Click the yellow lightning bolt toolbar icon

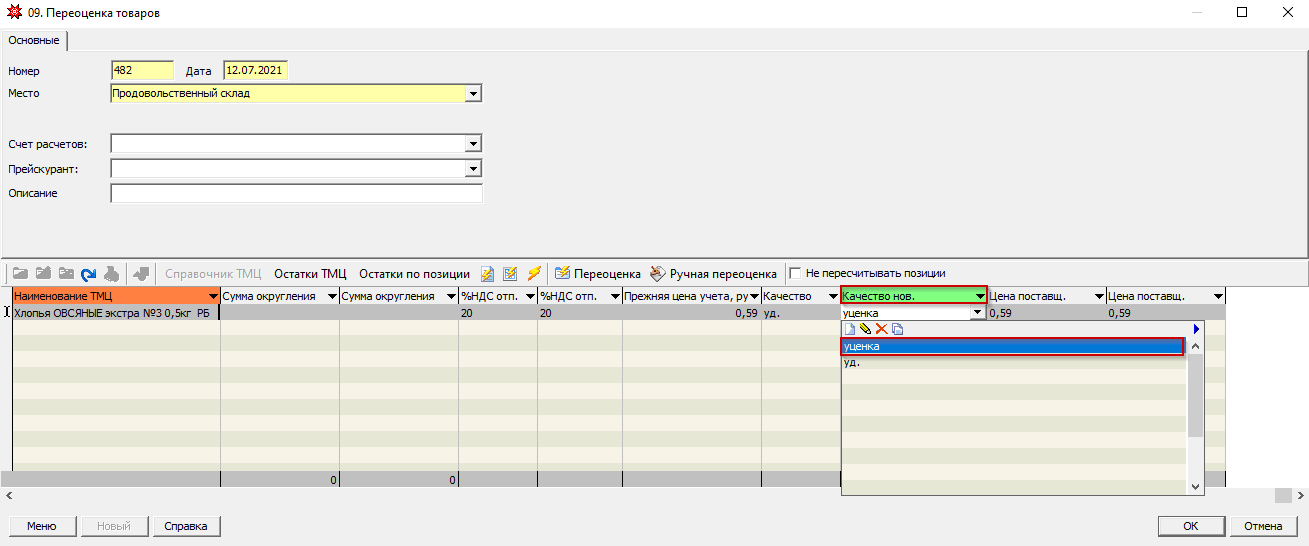coord(534,273)
